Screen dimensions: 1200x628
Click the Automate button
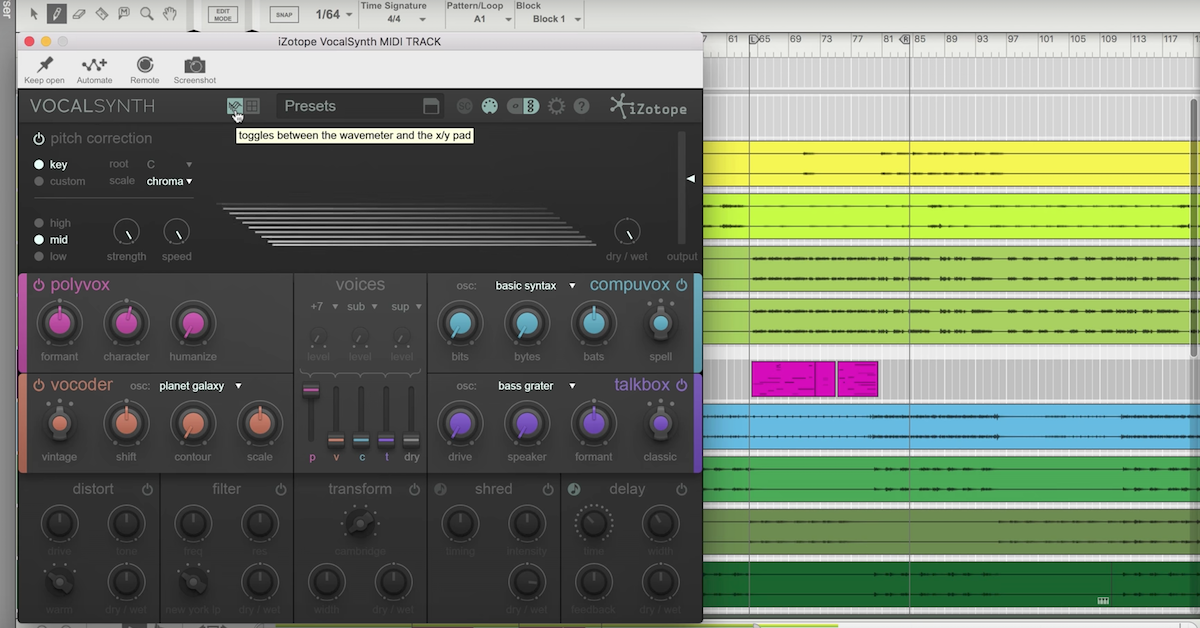(94, 68)
